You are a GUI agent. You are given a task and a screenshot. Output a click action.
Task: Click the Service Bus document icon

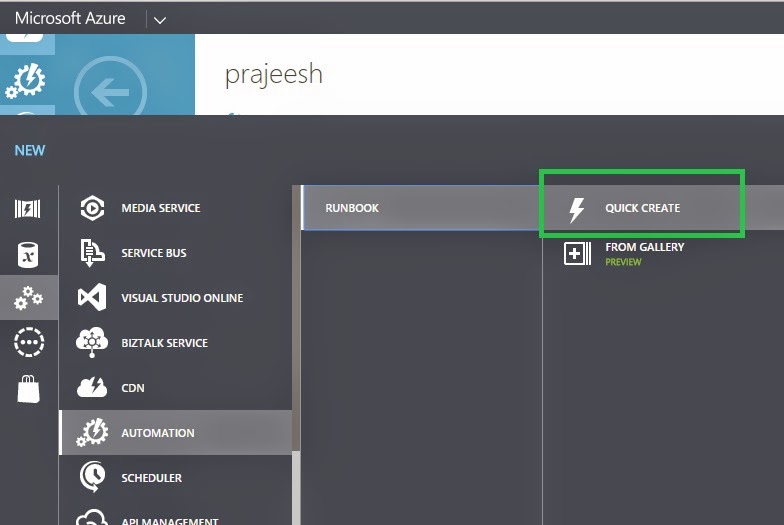pyautogui.click(x=92, y=252)
